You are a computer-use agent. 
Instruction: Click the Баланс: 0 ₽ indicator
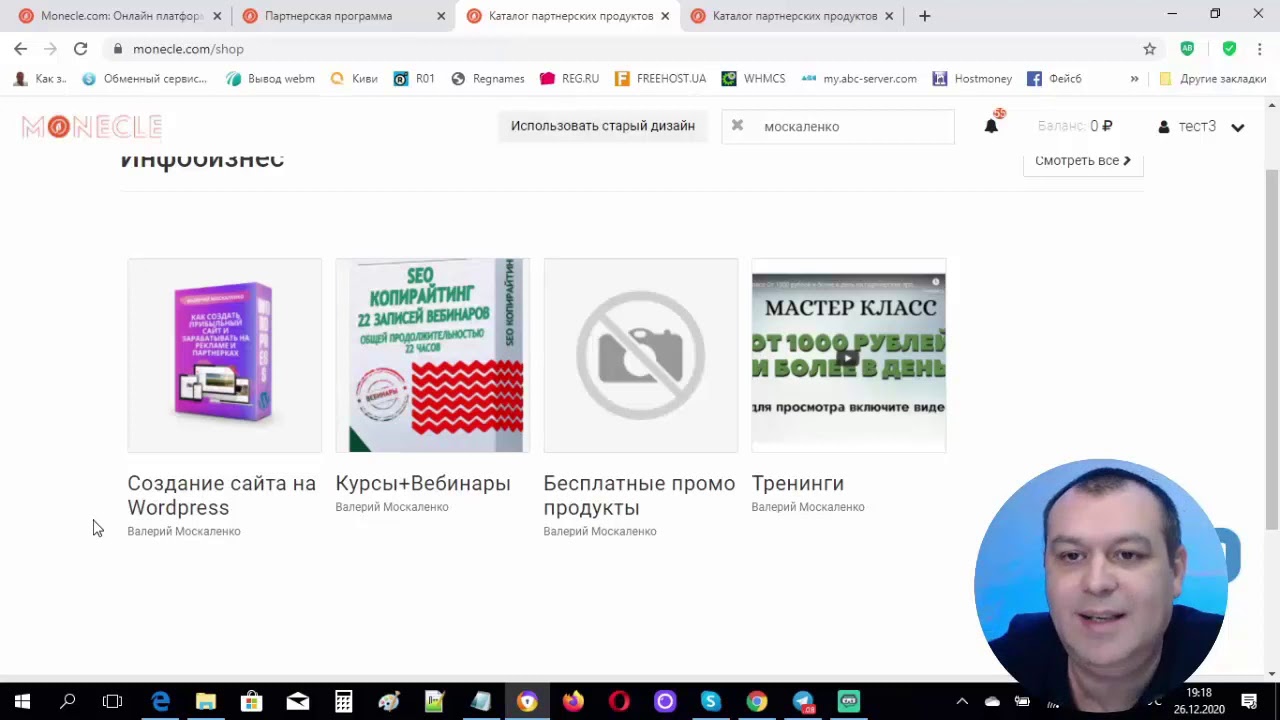[1075, 126]
